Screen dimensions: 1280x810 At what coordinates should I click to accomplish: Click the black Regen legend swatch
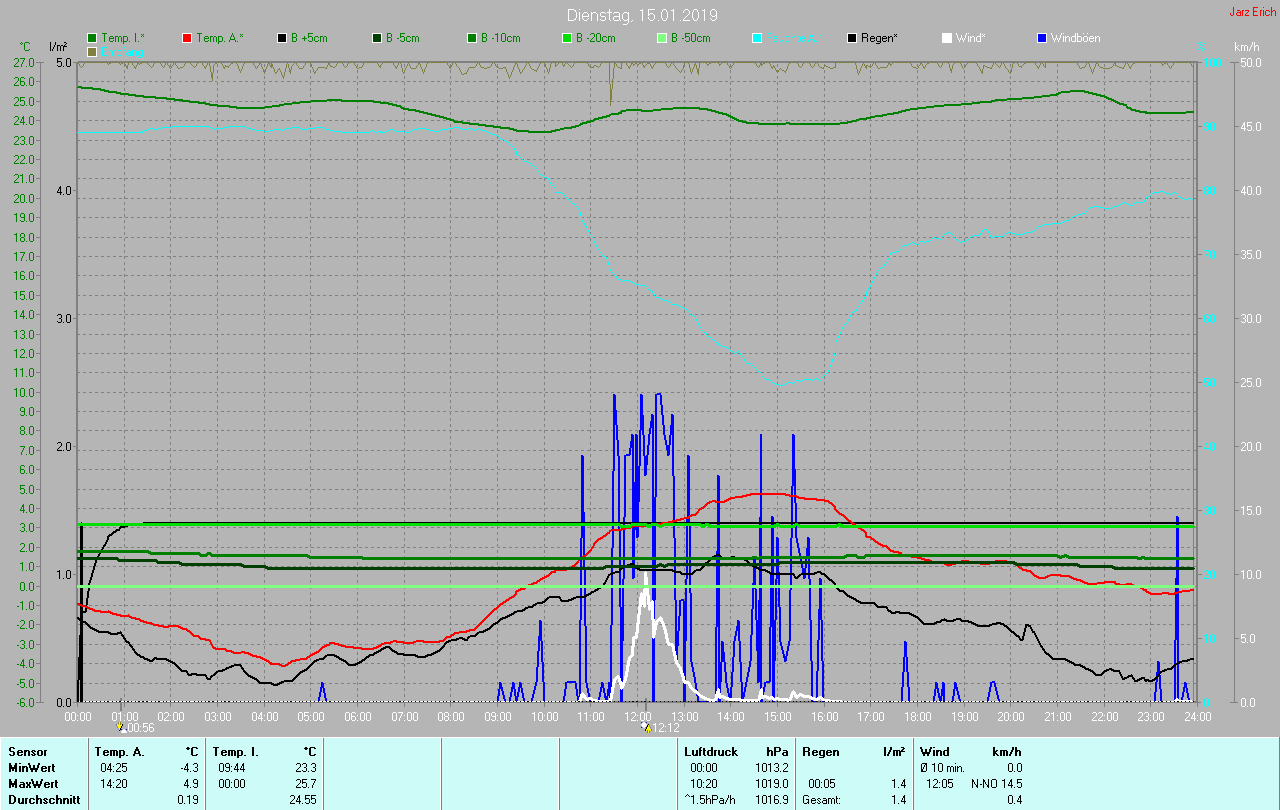click(x=852, y=38)
